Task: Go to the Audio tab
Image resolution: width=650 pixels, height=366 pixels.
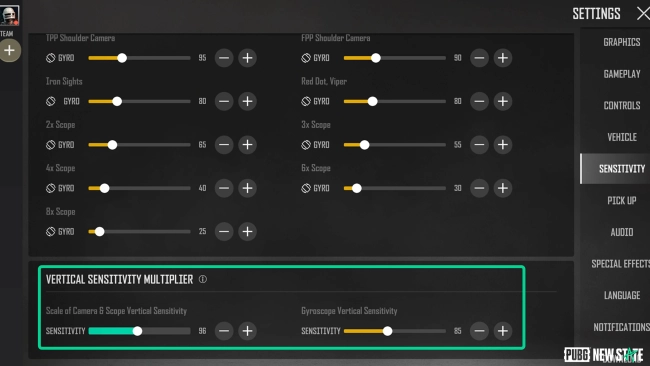Action: (621, 232)
